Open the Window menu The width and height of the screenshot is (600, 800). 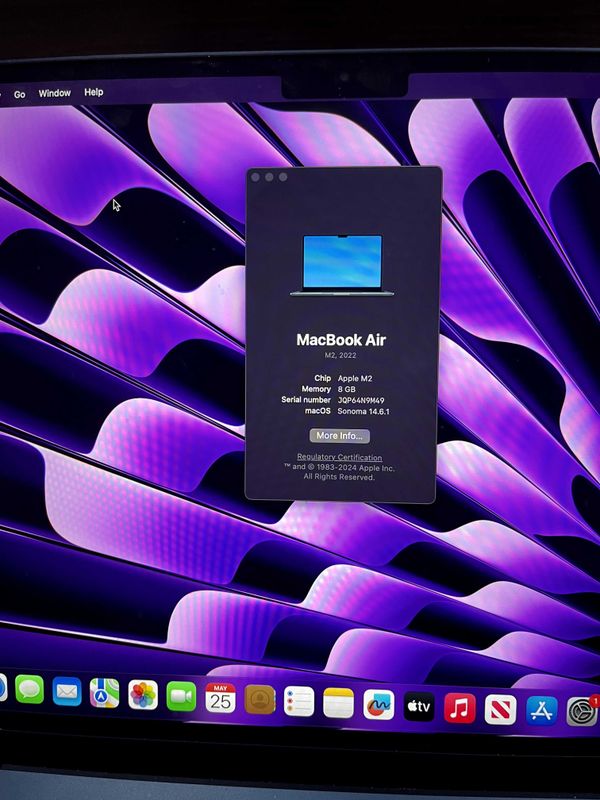click(x=55, y=93)
